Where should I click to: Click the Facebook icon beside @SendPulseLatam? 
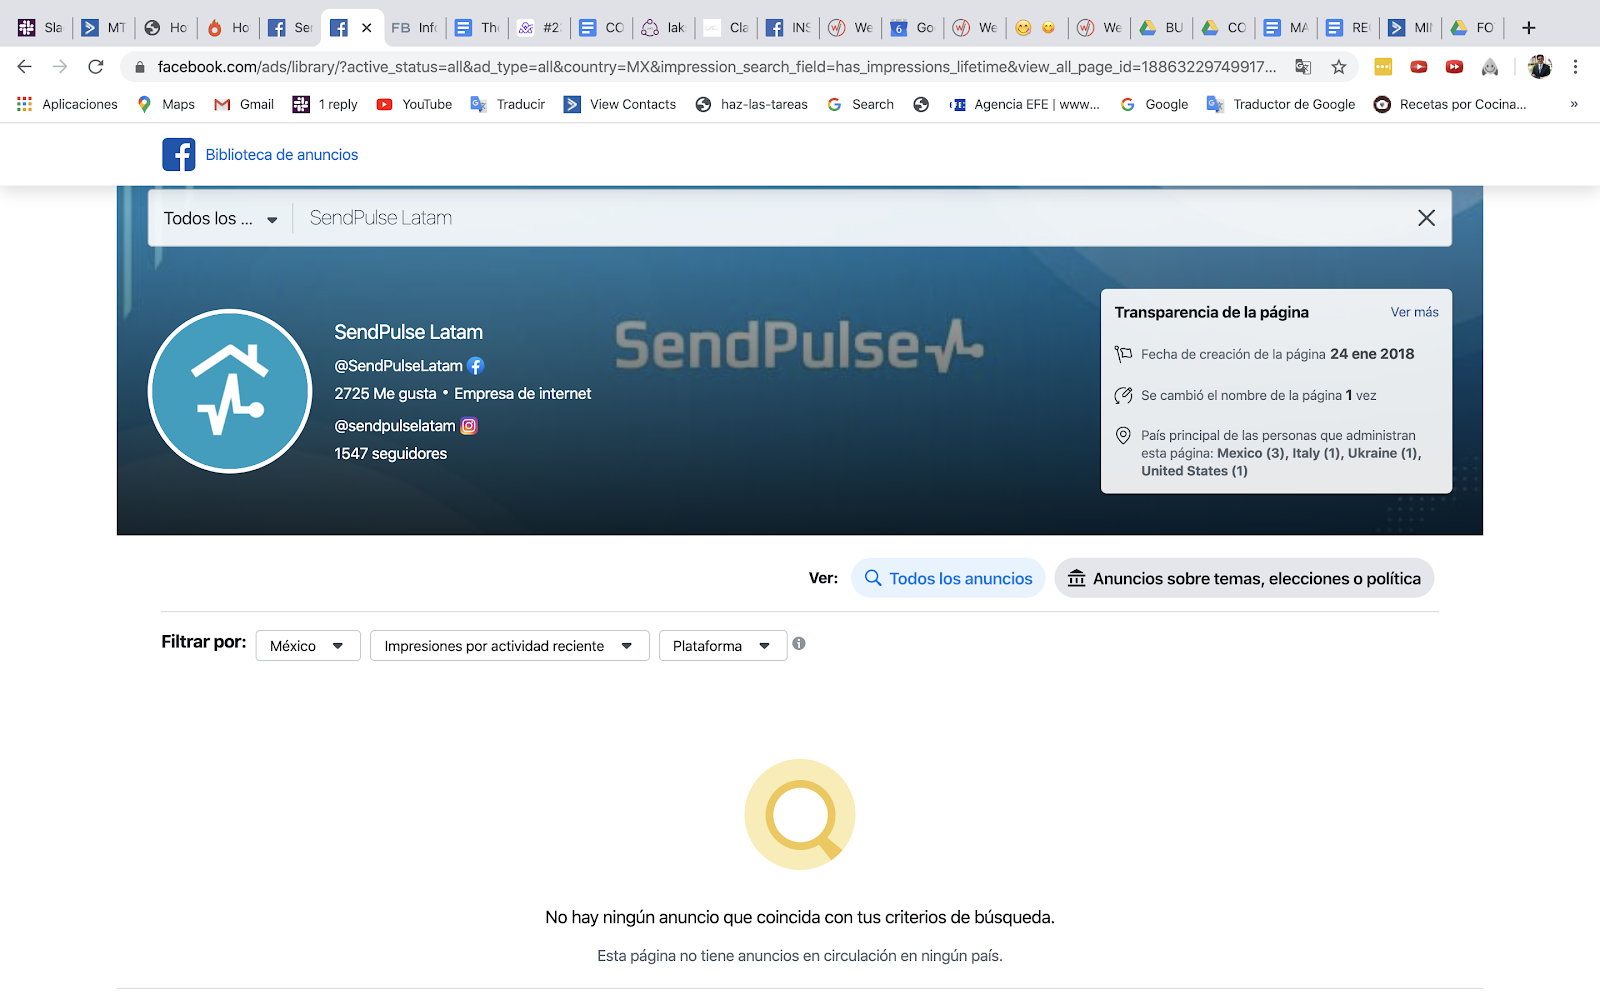pyautogui.click(x=476, y=366)
